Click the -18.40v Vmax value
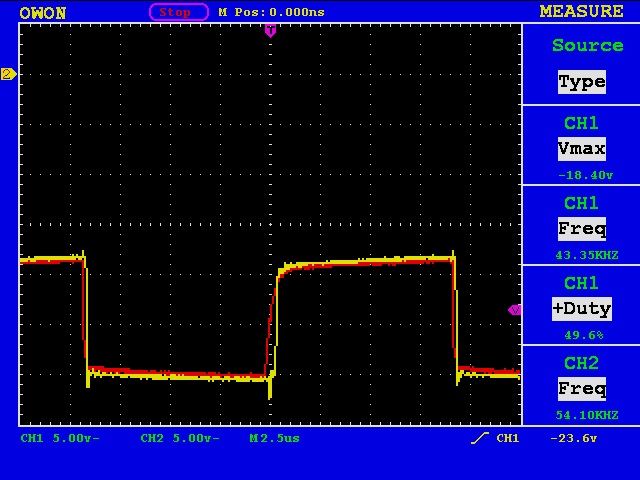The width and height of the screenshot is (640, 480). pos(585,175)
